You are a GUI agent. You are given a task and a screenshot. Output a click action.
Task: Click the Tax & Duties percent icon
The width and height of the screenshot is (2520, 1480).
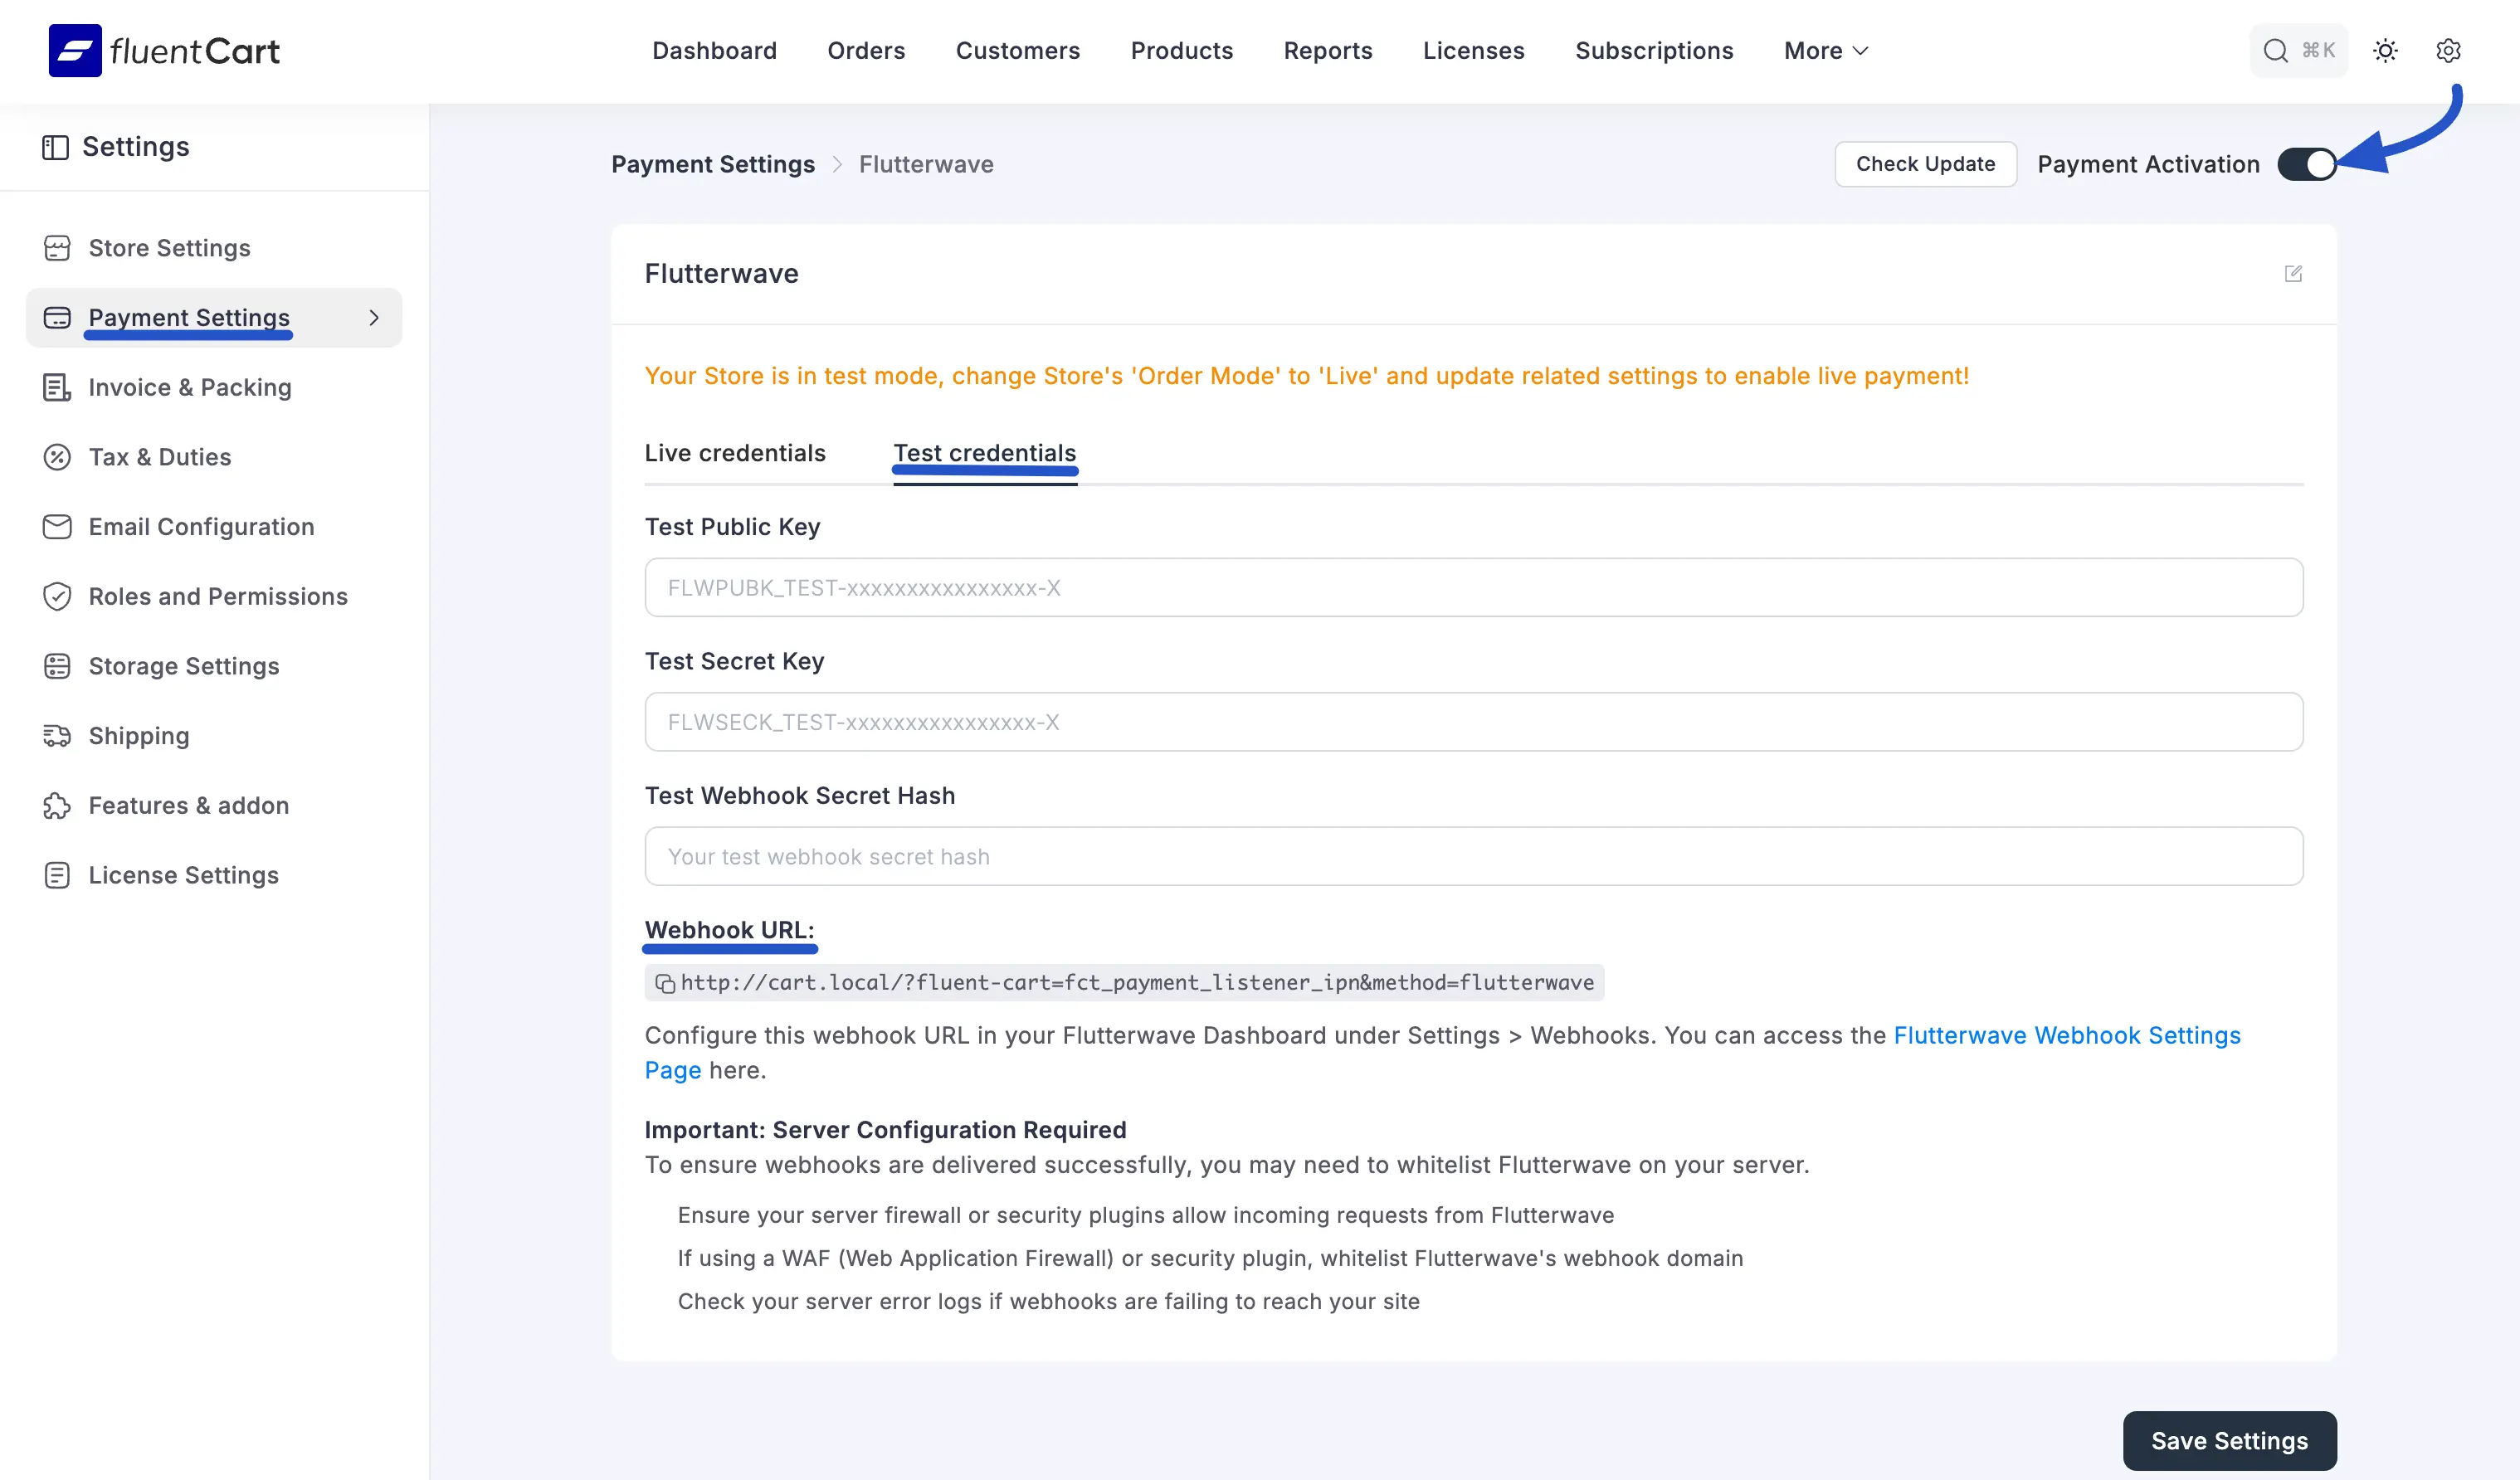click(57, 457)
